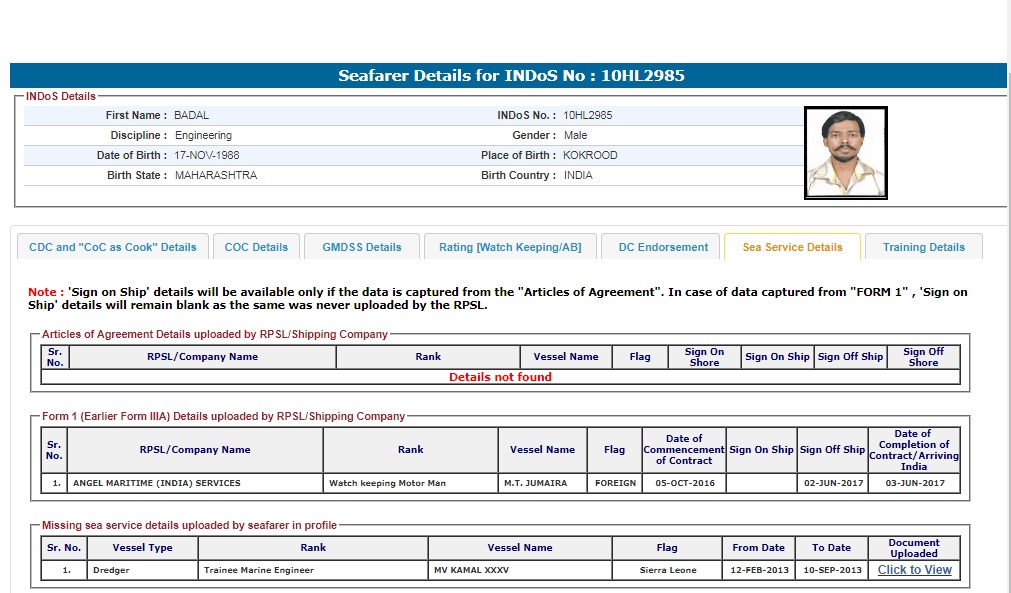This screenshot has height=593, width=1011.
Task: Select the date of birth value 17-NOV-1988
Action: click(207, 155)
